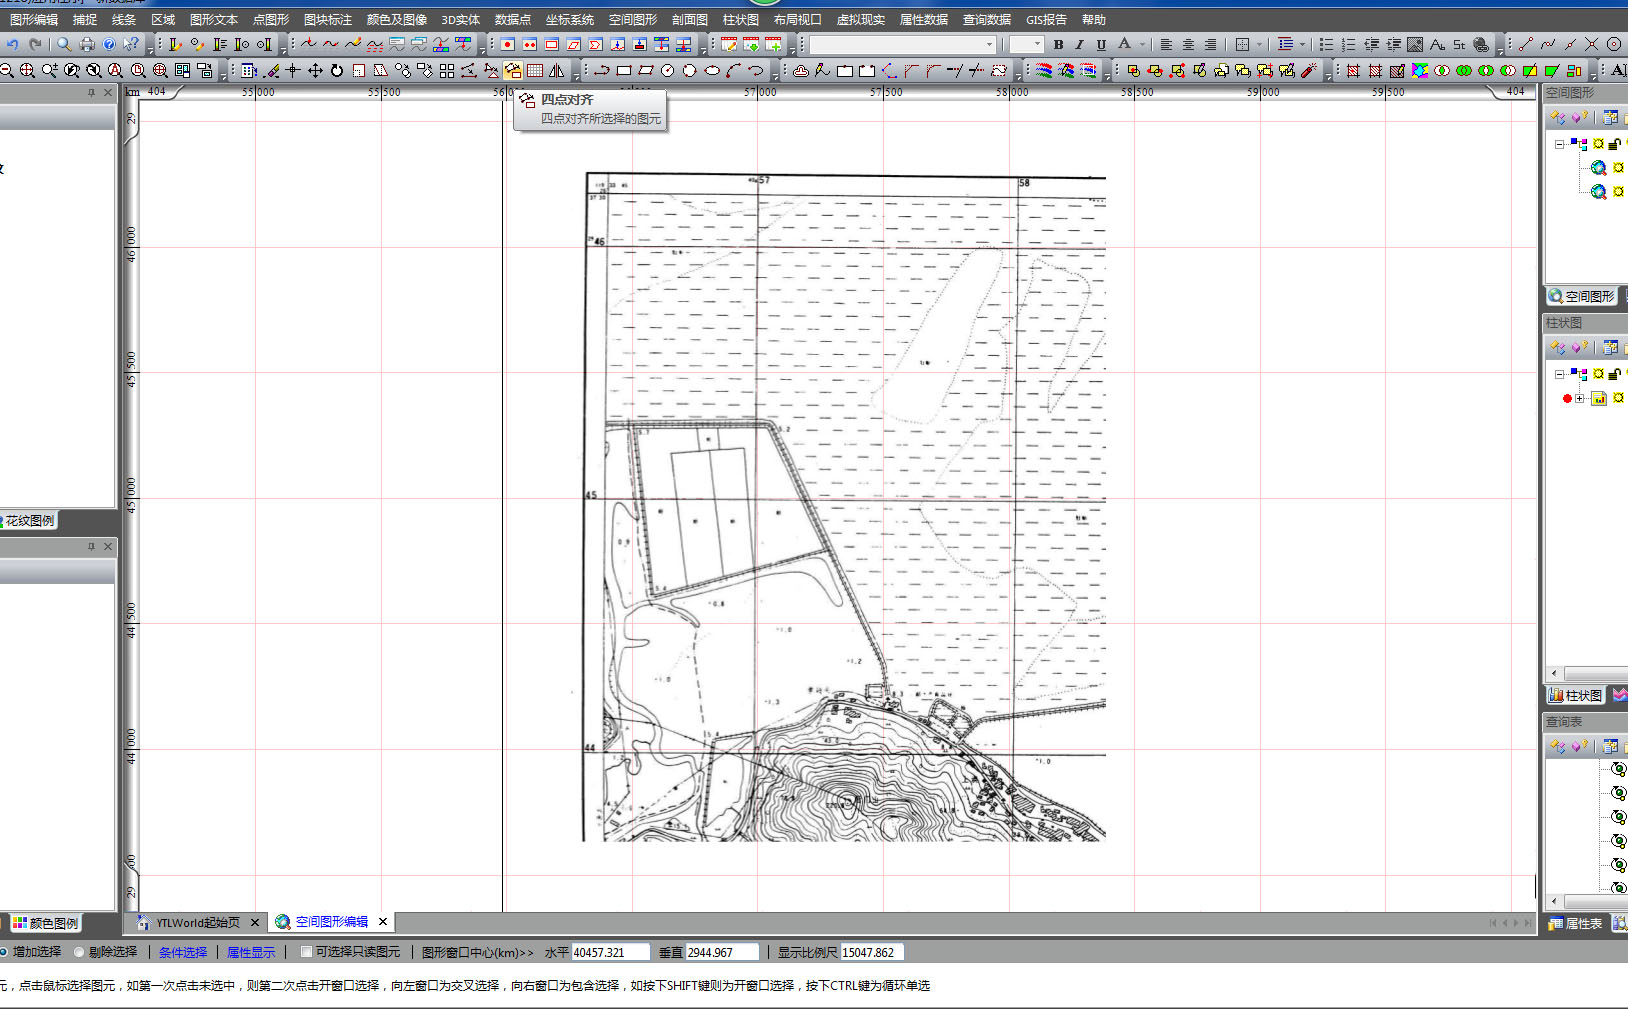The width and height of the screenshot is (1628, 1009).
Task: Click the numbered list icon
Action: pyautogui.click(x=1348, y=44)
